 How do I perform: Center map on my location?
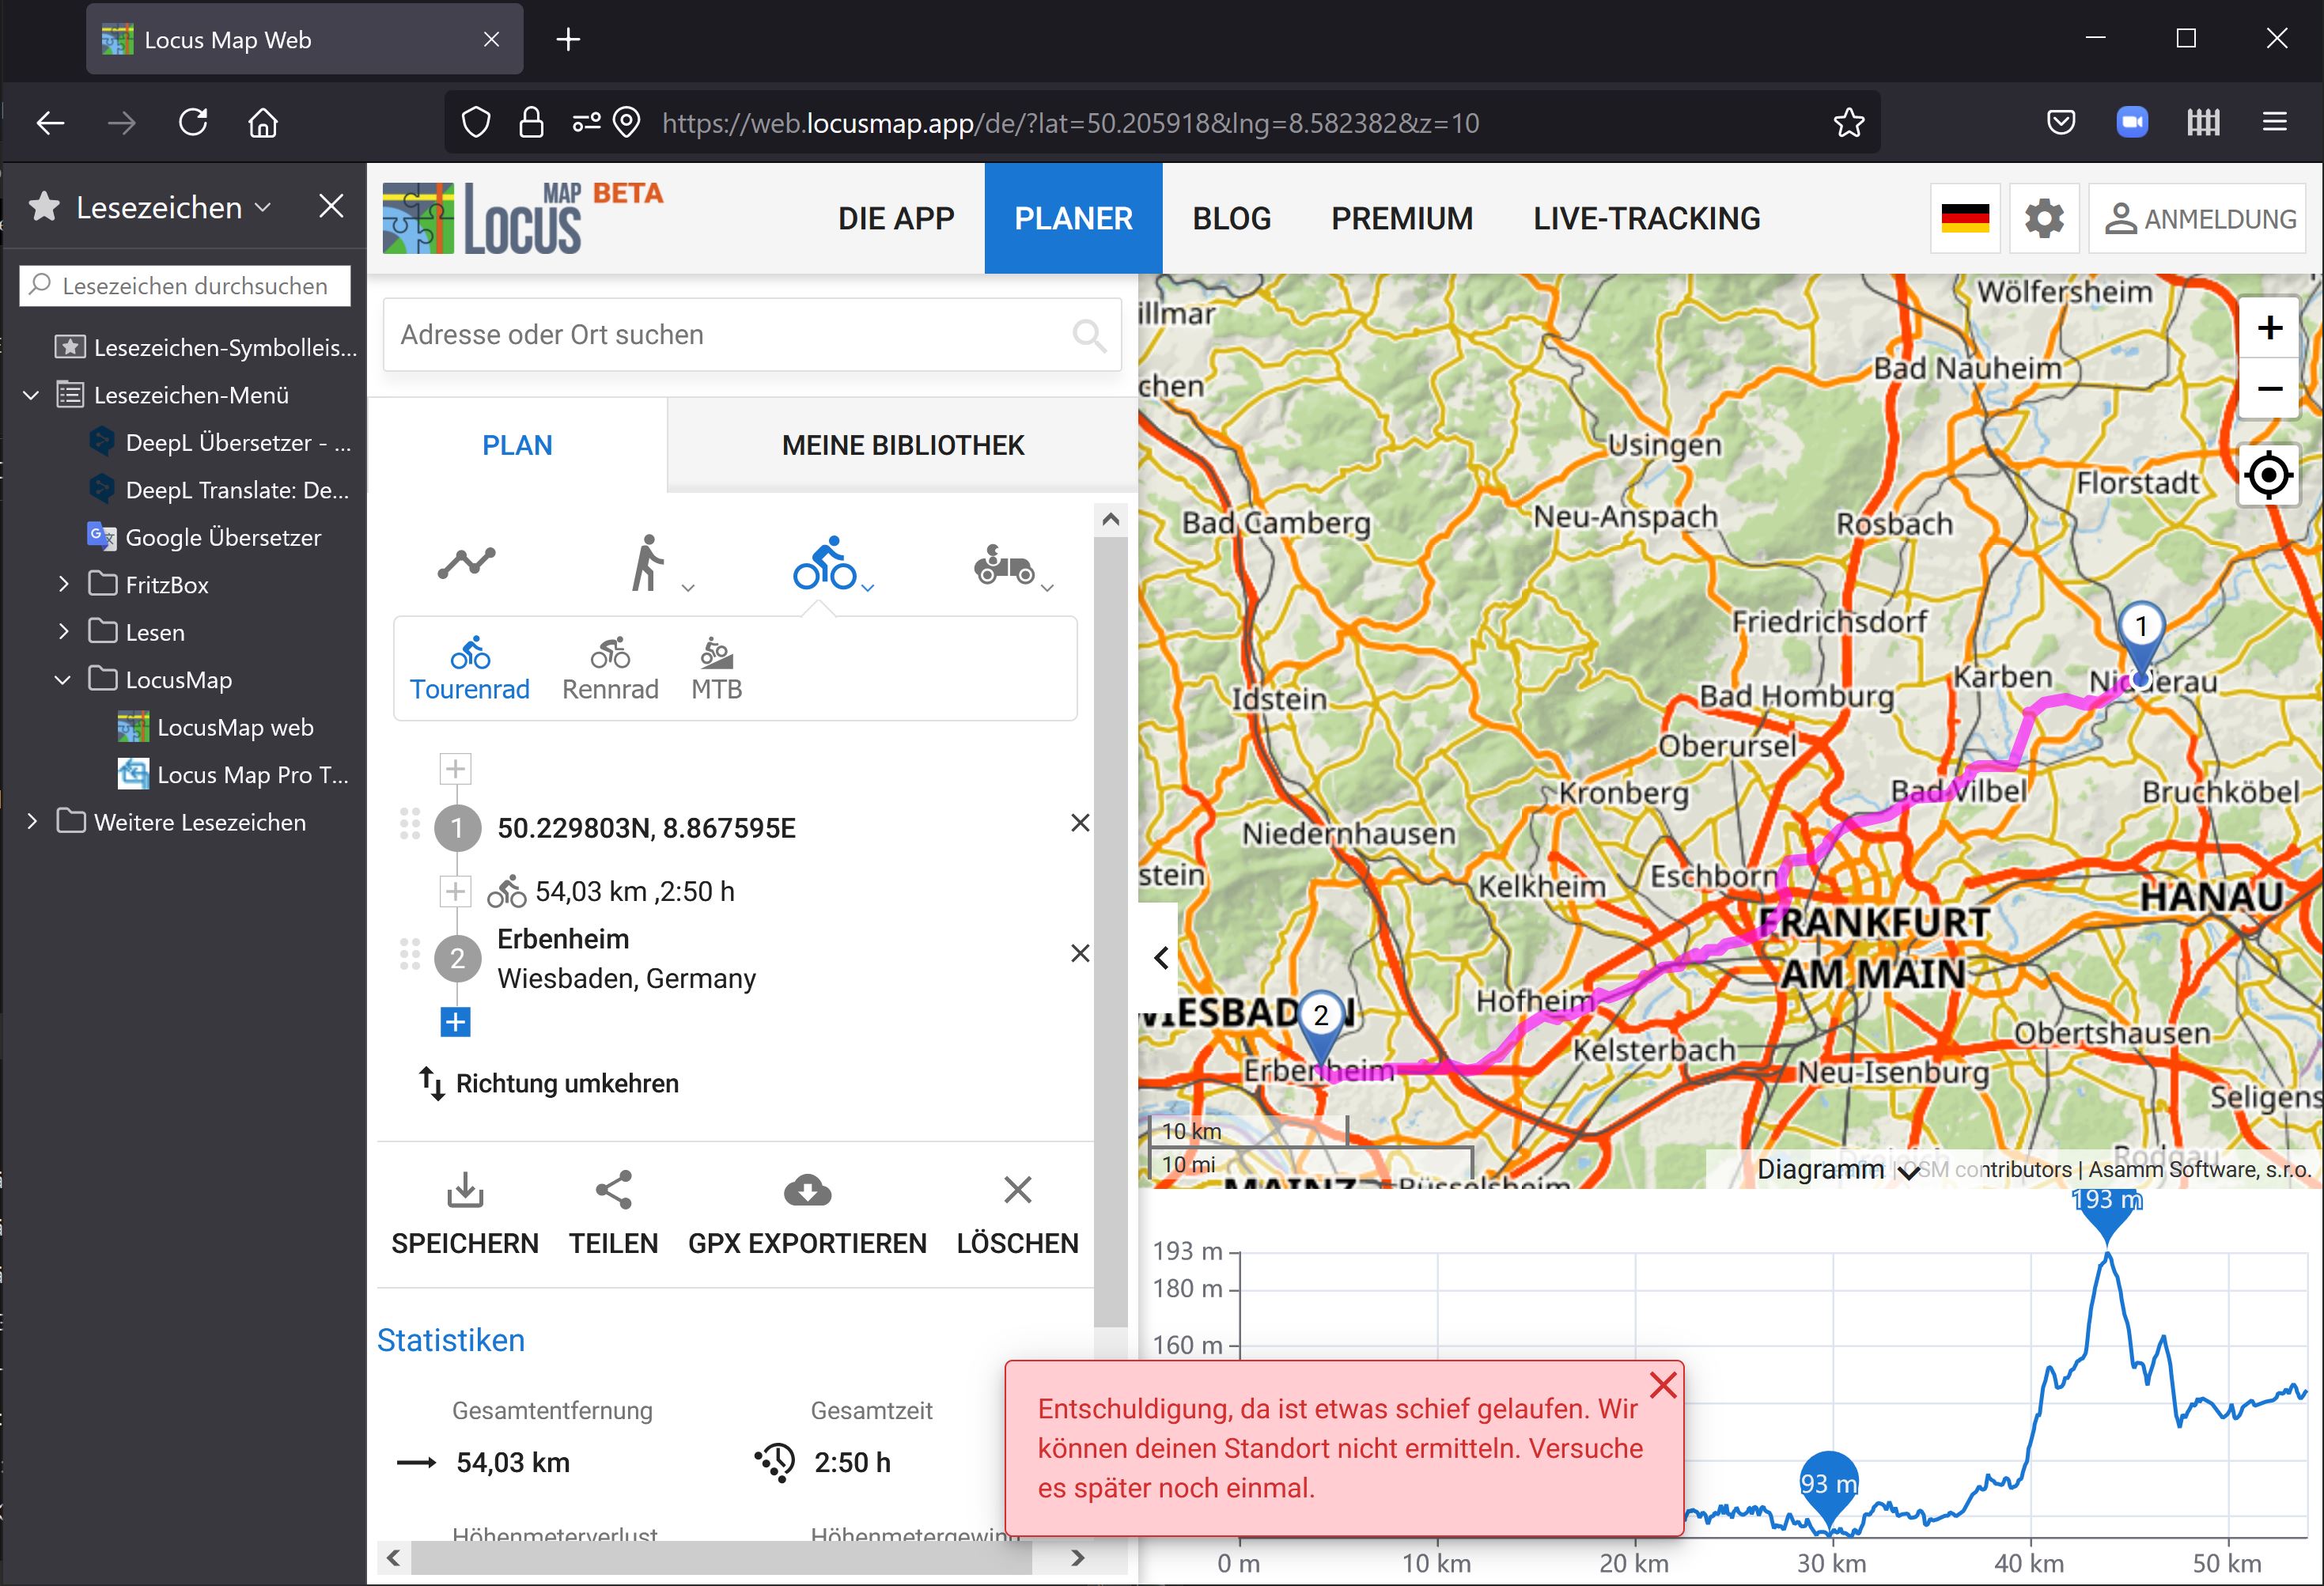pos(2268,474)
